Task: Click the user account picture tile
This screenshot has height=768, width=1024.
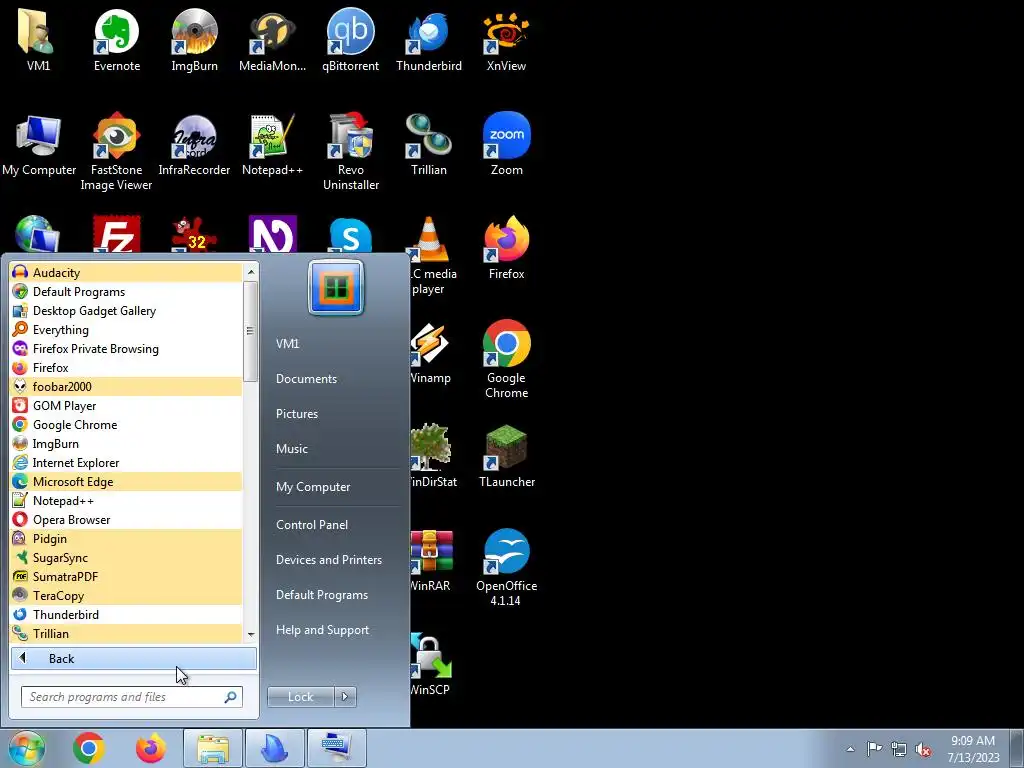Action: [336, 287]
